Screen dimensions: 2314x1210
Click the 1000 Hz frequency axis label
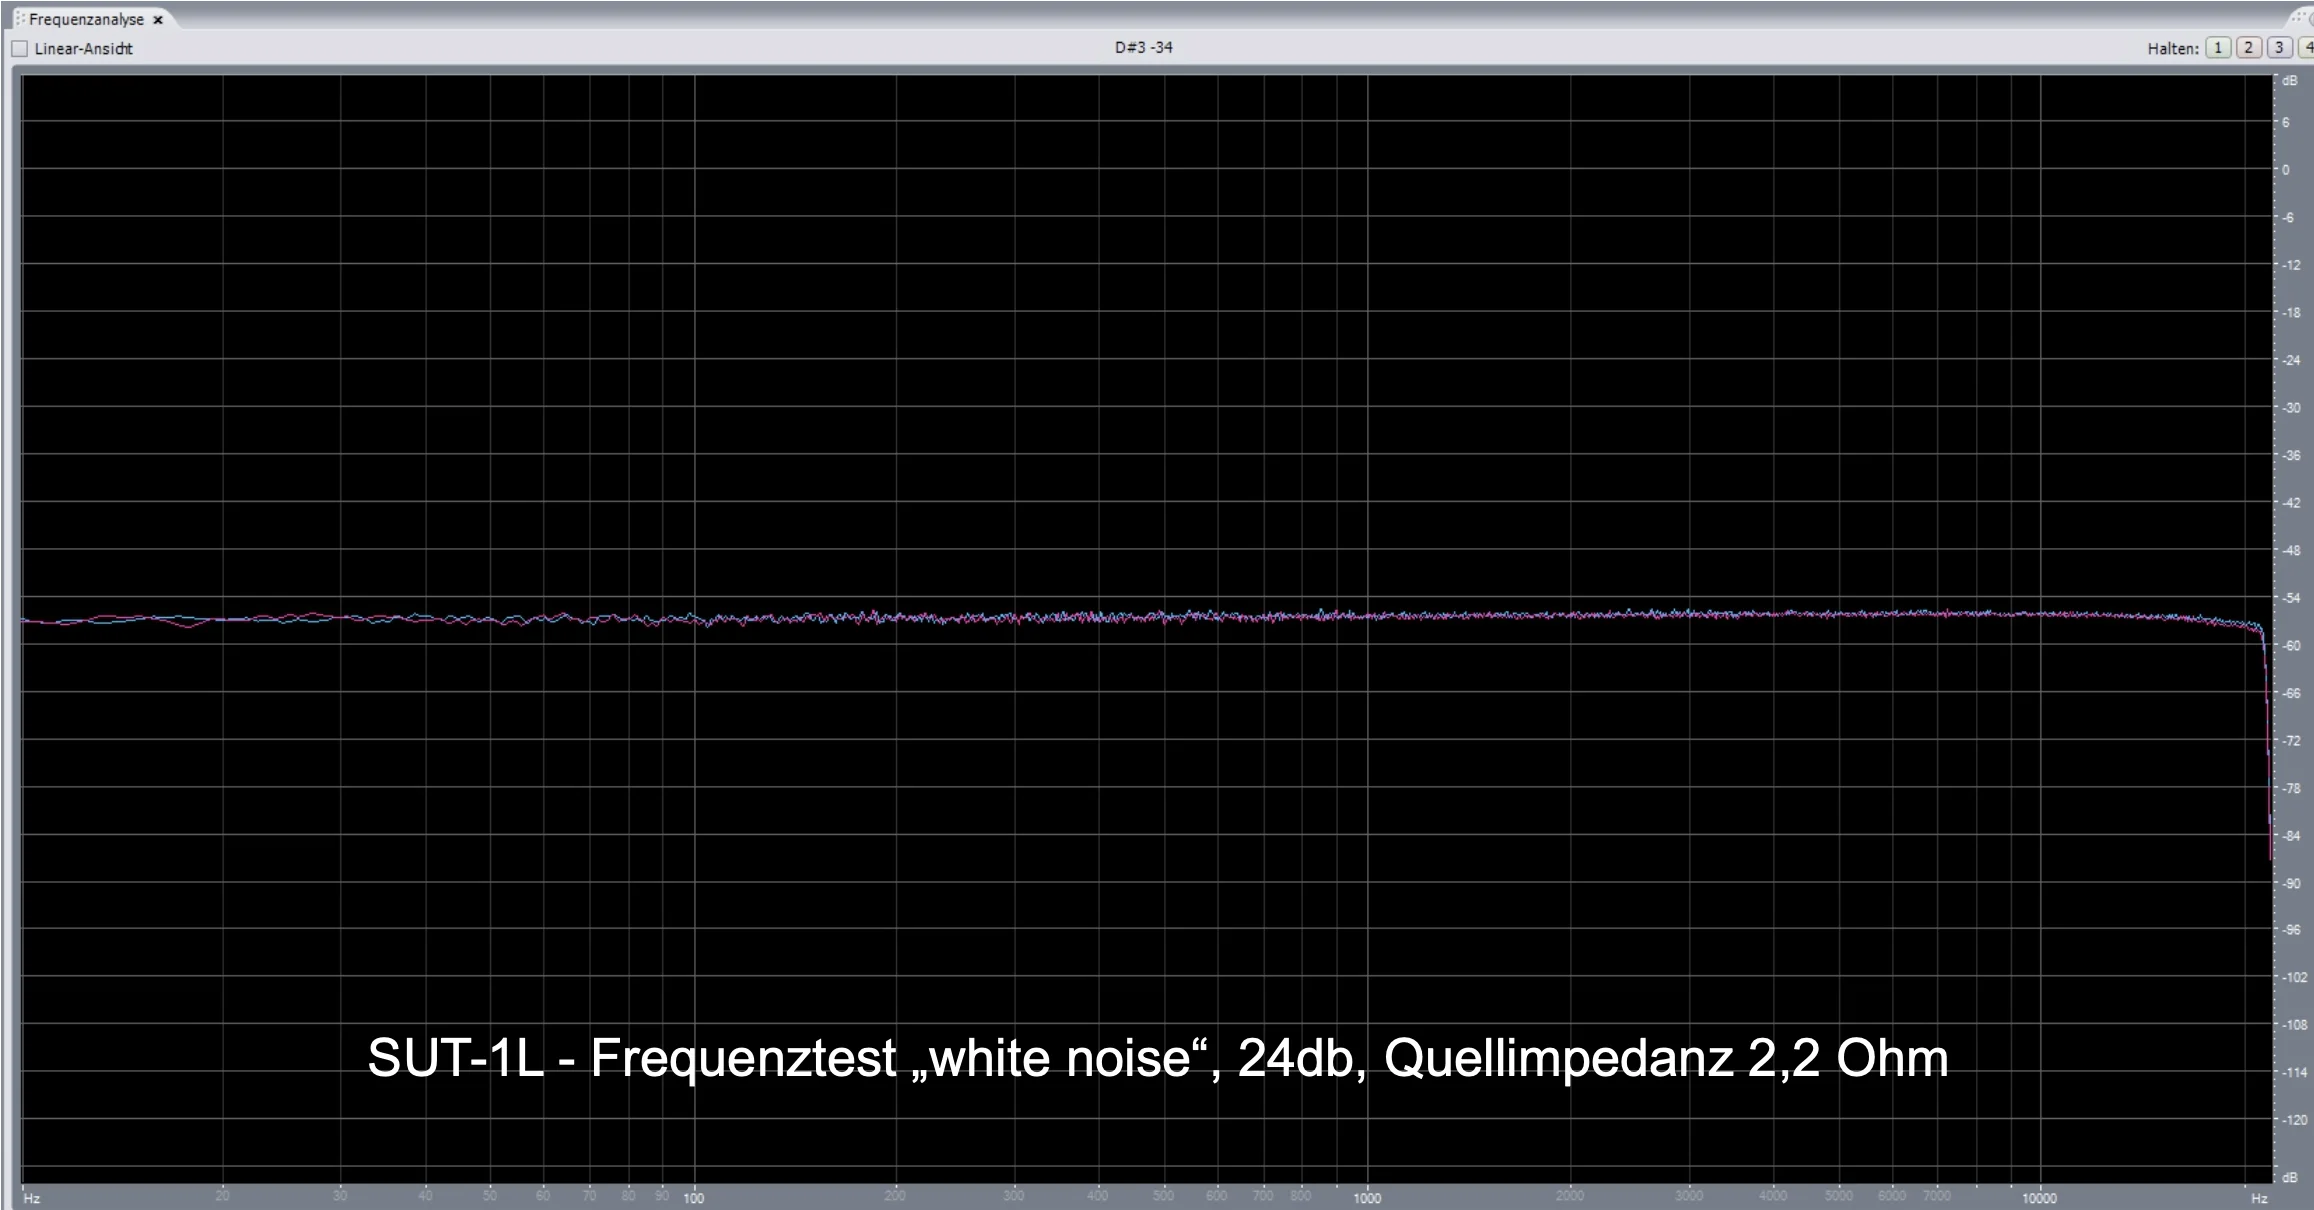click(1366, 1197)
